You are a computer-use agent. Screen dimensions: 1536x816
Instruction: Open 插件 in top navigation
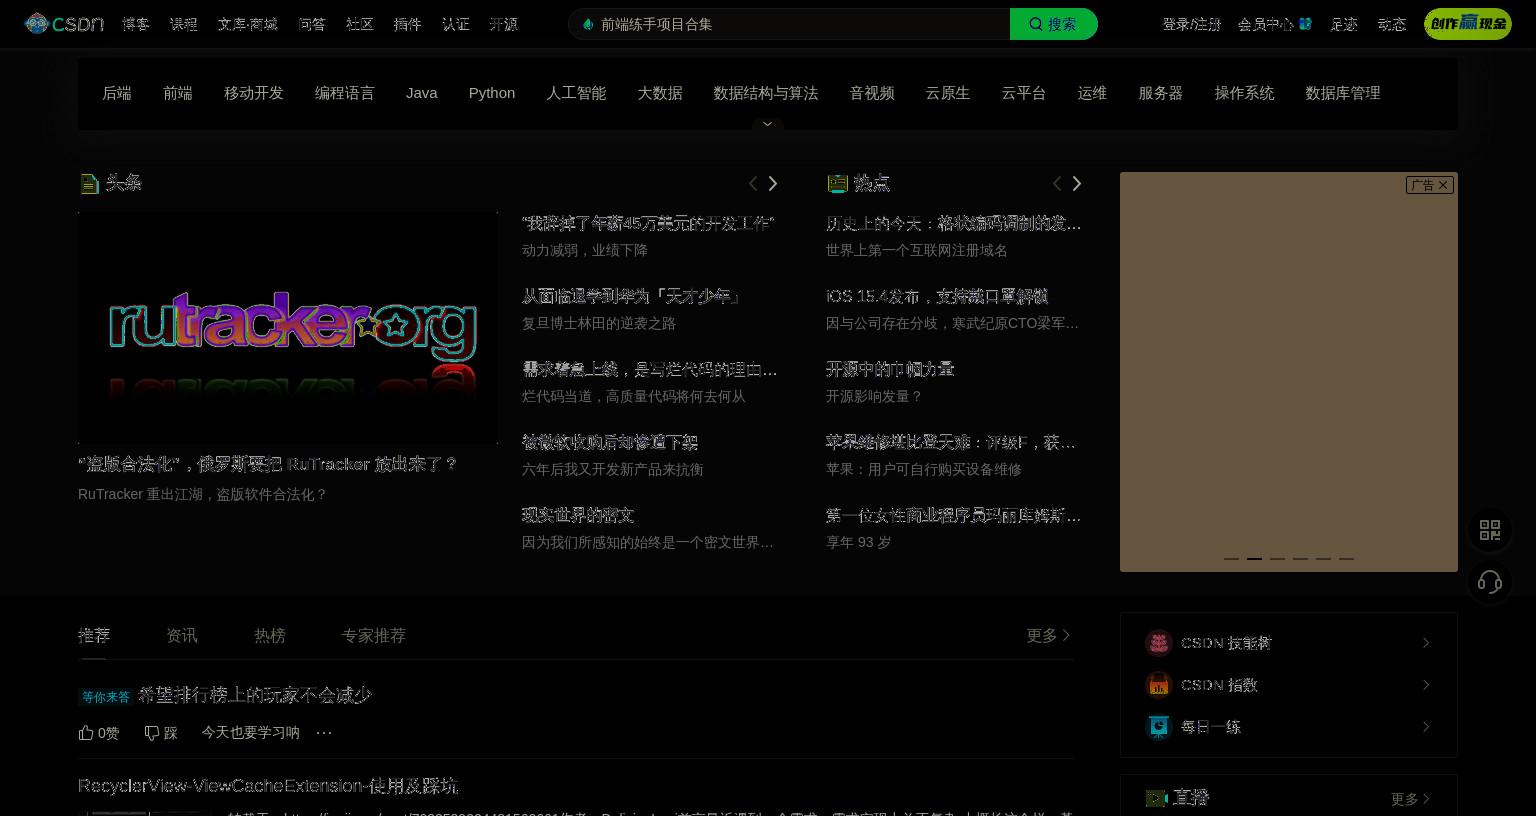[x=408, y=24]
